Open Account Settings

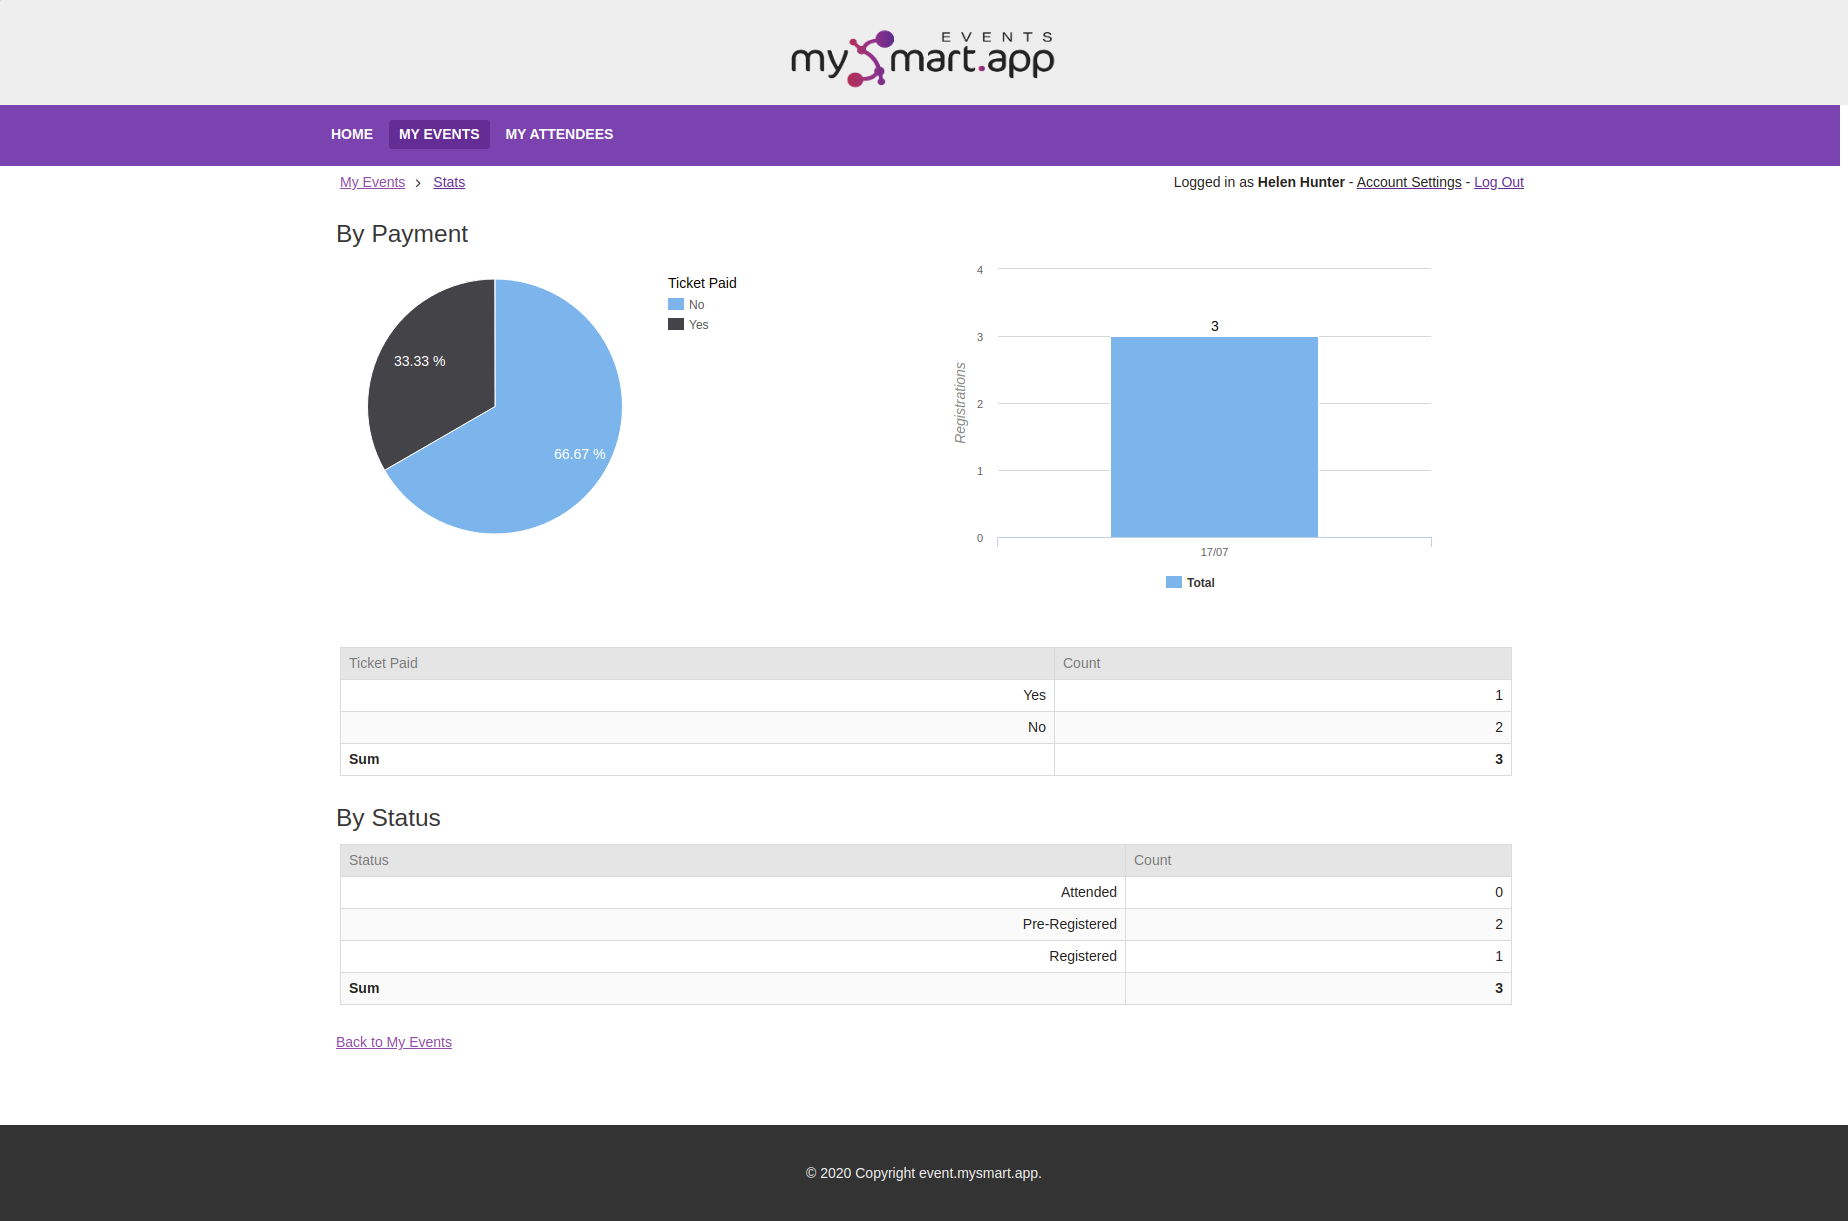1408,182
